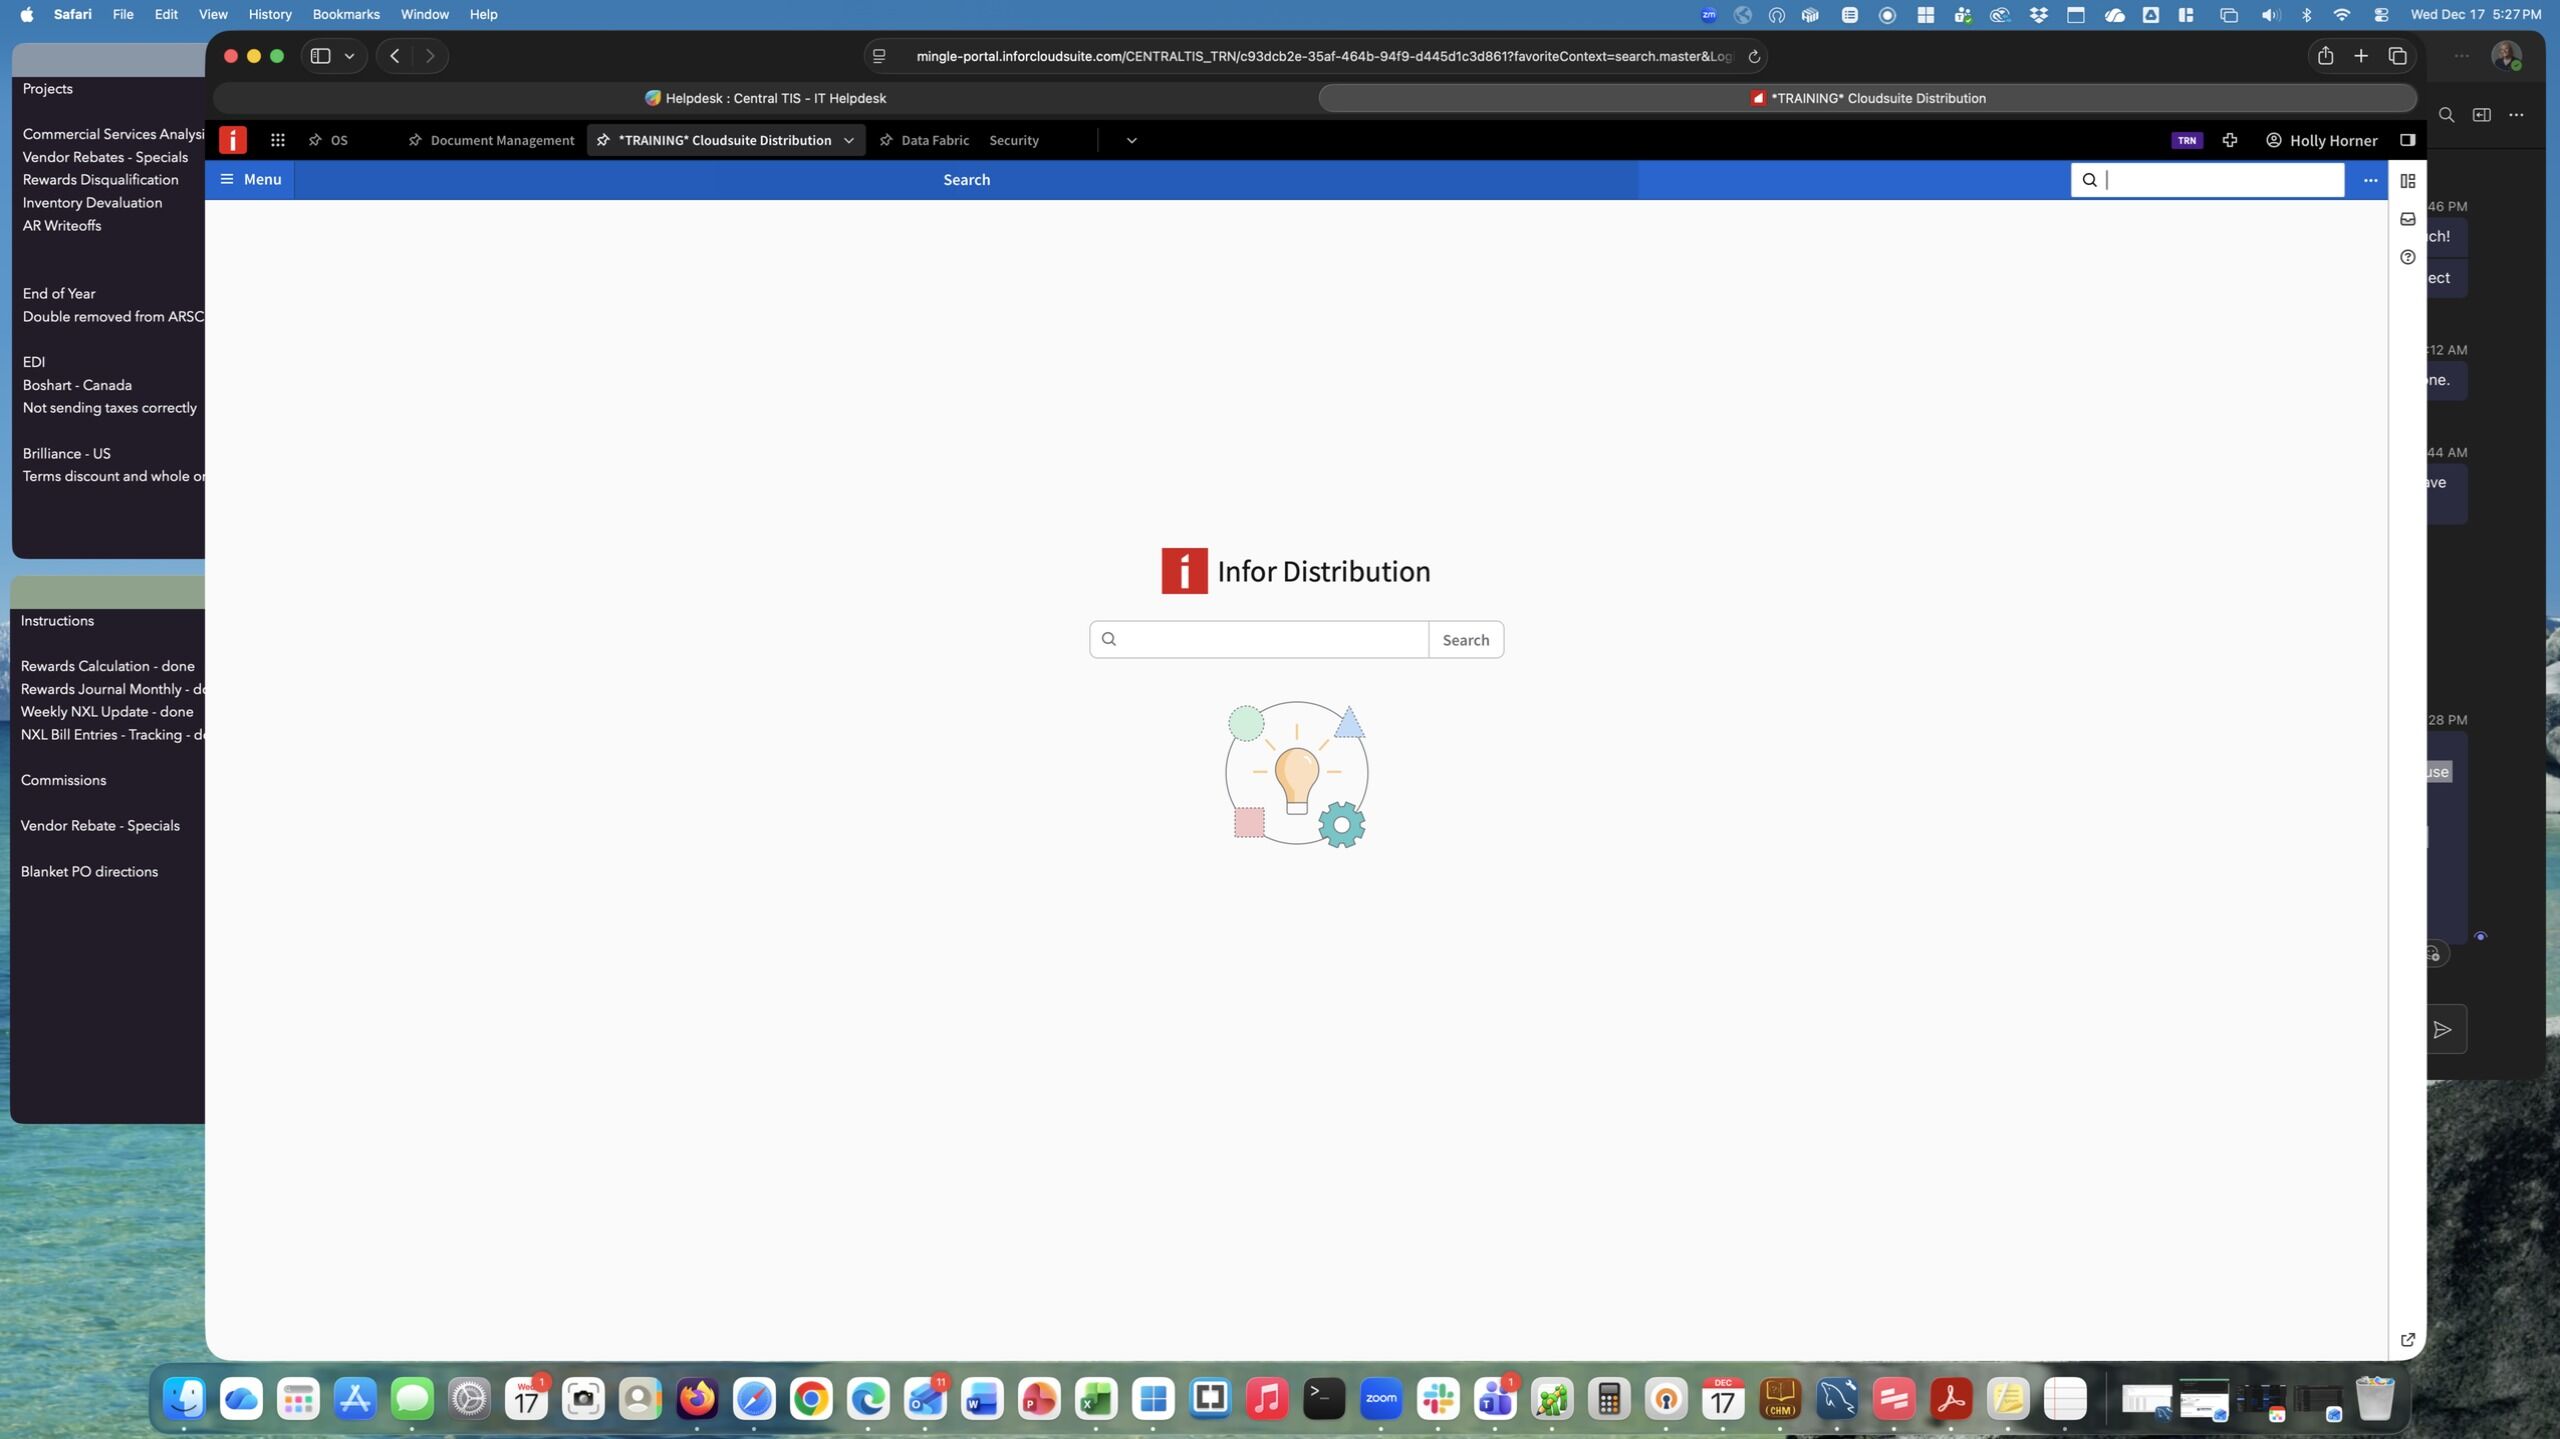Reload the page with the refresh icon
2560x1439 pixels.
click(1753, 57)
